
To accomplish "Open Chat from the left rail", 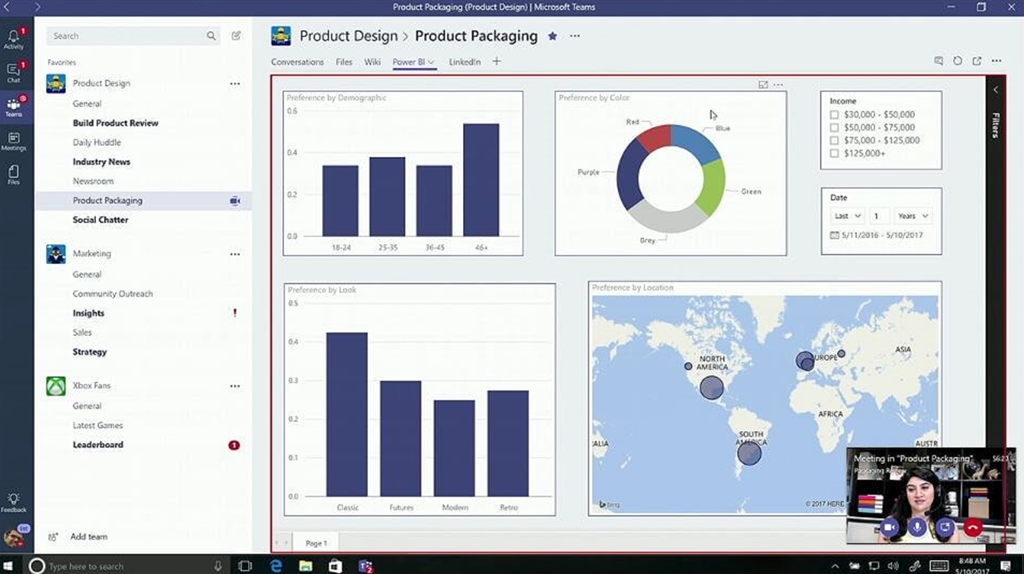I will tap(14, 73).
